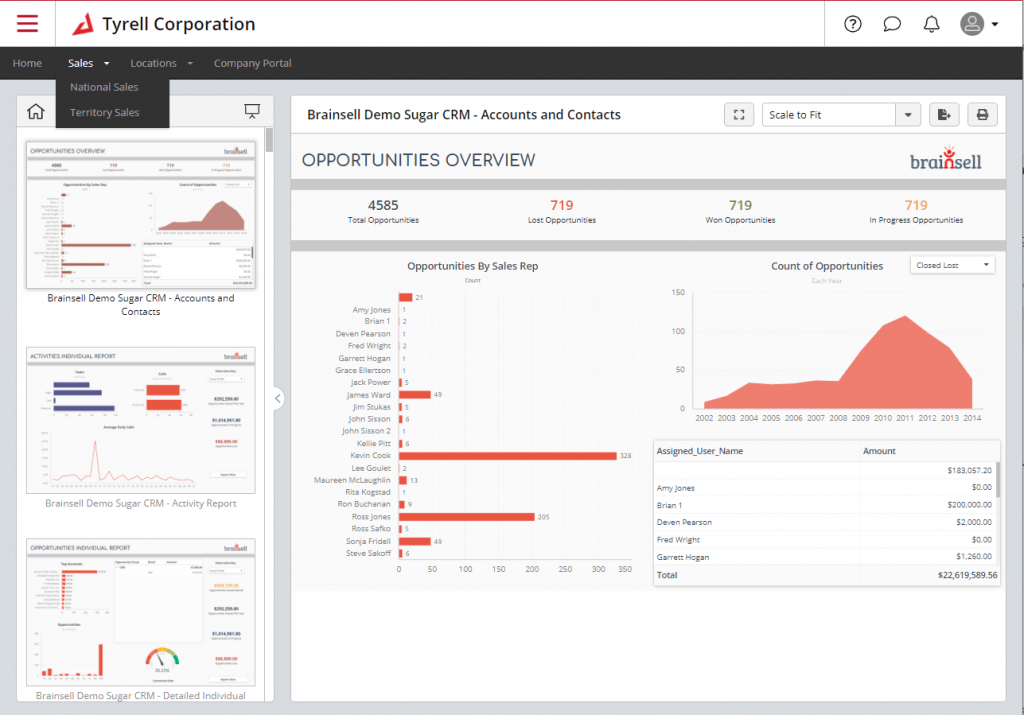The width and height of the screenshot is (1024, 715).
Task: Select the Garrett Hogan table row
Action: click(x=824, y=557)
